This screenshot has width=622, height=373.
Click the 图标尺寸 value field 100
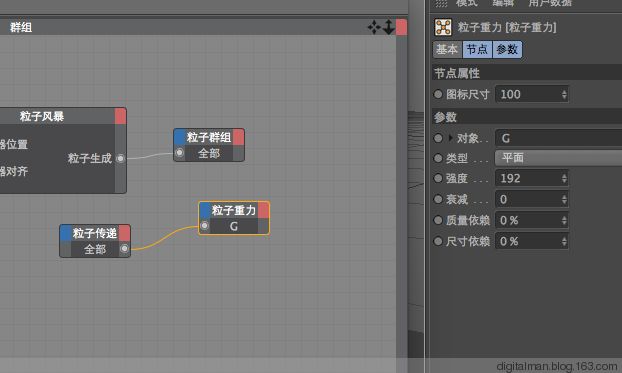(x=532, y=94)
